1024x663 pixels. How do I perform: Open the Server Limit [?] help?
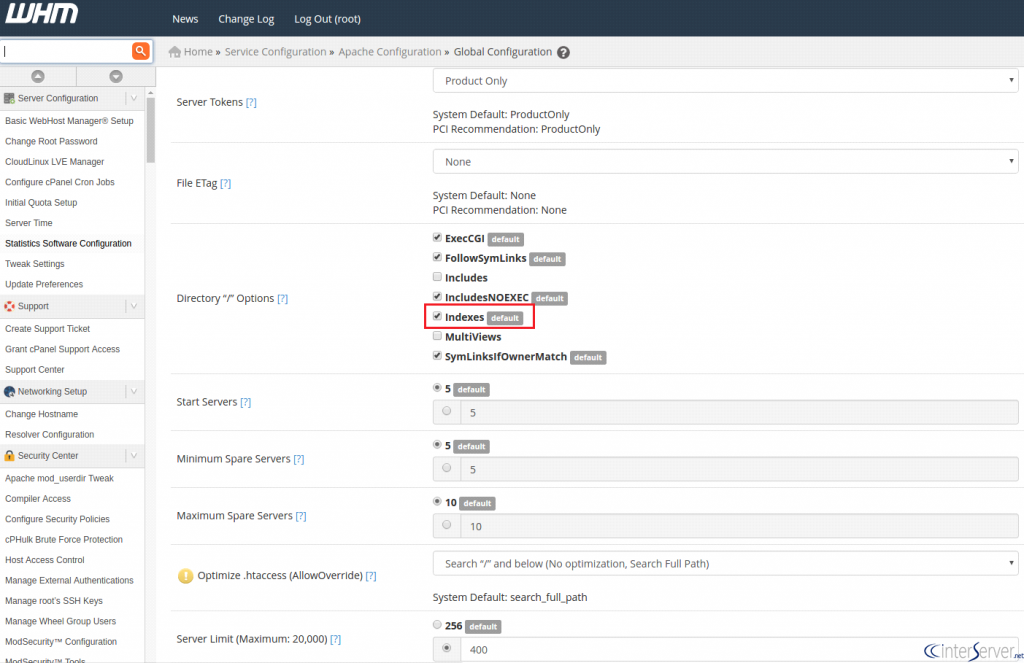coord(336,639)
